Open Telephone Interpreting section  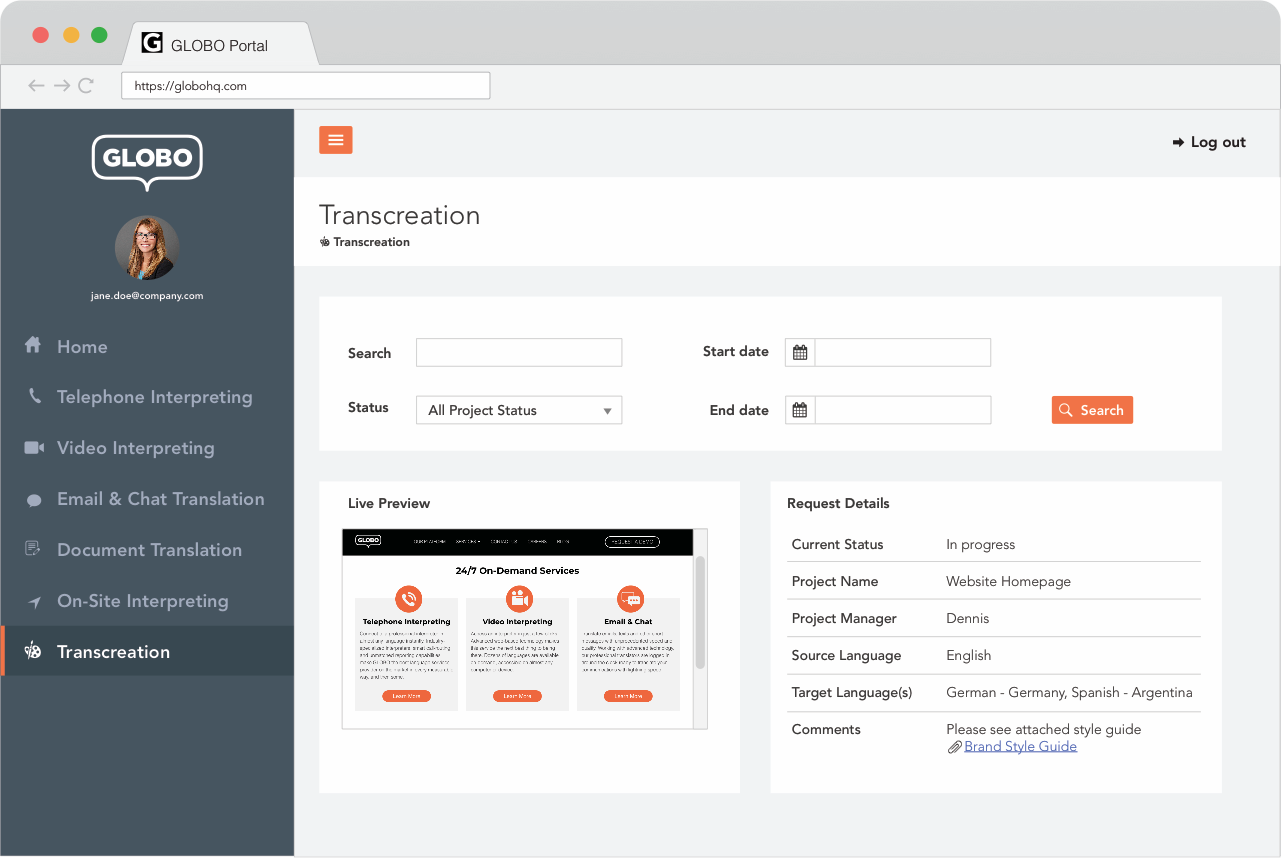pos(155,397)
